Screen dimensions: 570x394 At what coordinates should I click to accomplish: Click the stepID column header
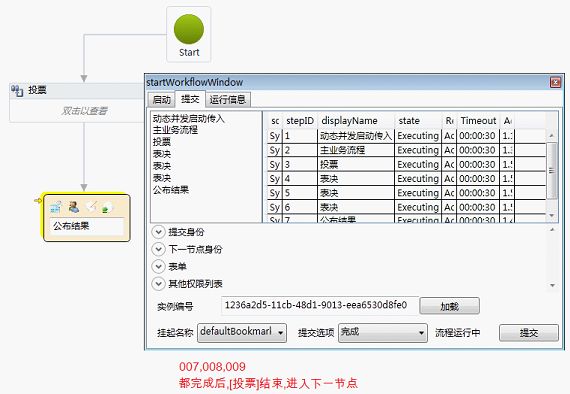point(300,121)
